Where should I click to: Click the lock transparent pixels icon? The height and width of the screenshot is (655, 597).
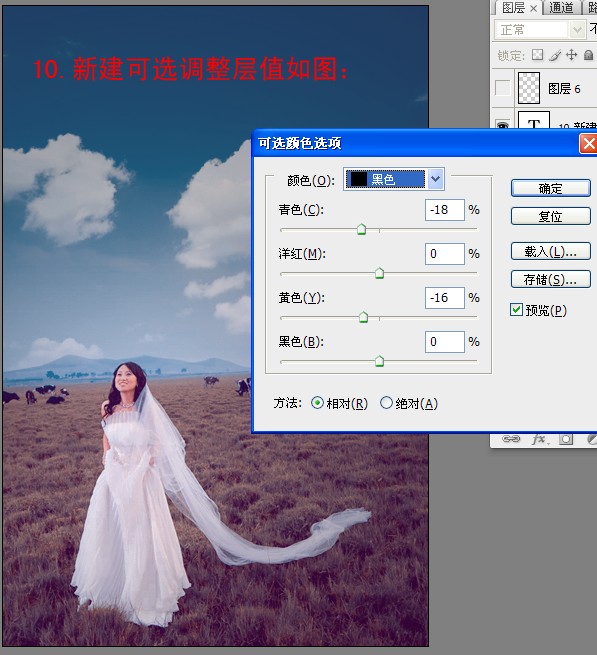point(538,55)
